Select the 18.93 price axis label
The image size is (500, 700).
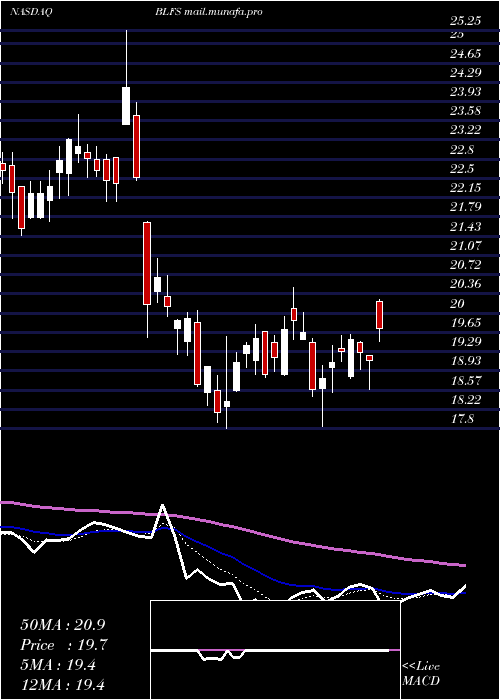pos(466,361)
